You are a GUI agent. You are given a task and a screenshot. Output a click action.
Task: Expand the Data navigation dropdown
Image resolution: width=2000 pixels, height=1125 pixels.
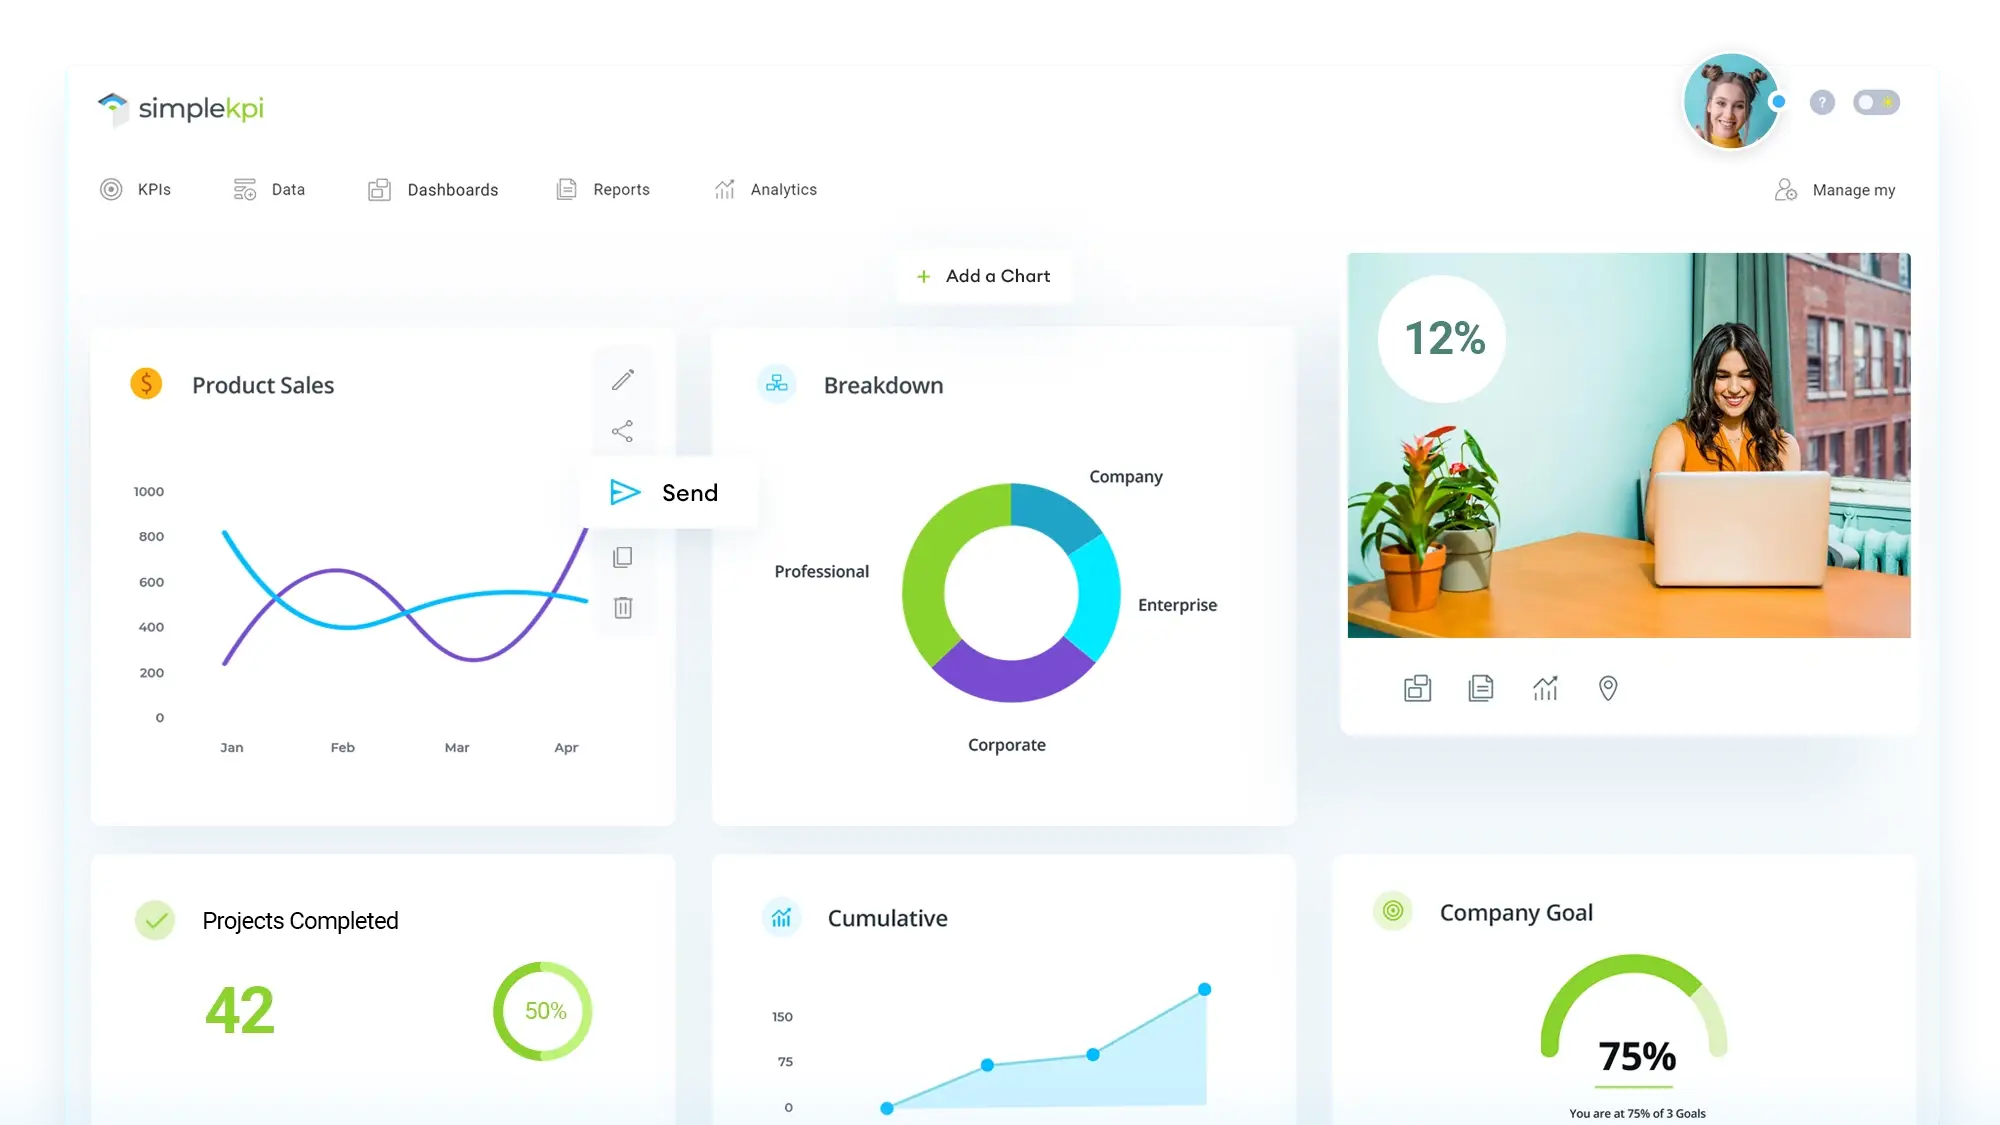click(287, 190)
